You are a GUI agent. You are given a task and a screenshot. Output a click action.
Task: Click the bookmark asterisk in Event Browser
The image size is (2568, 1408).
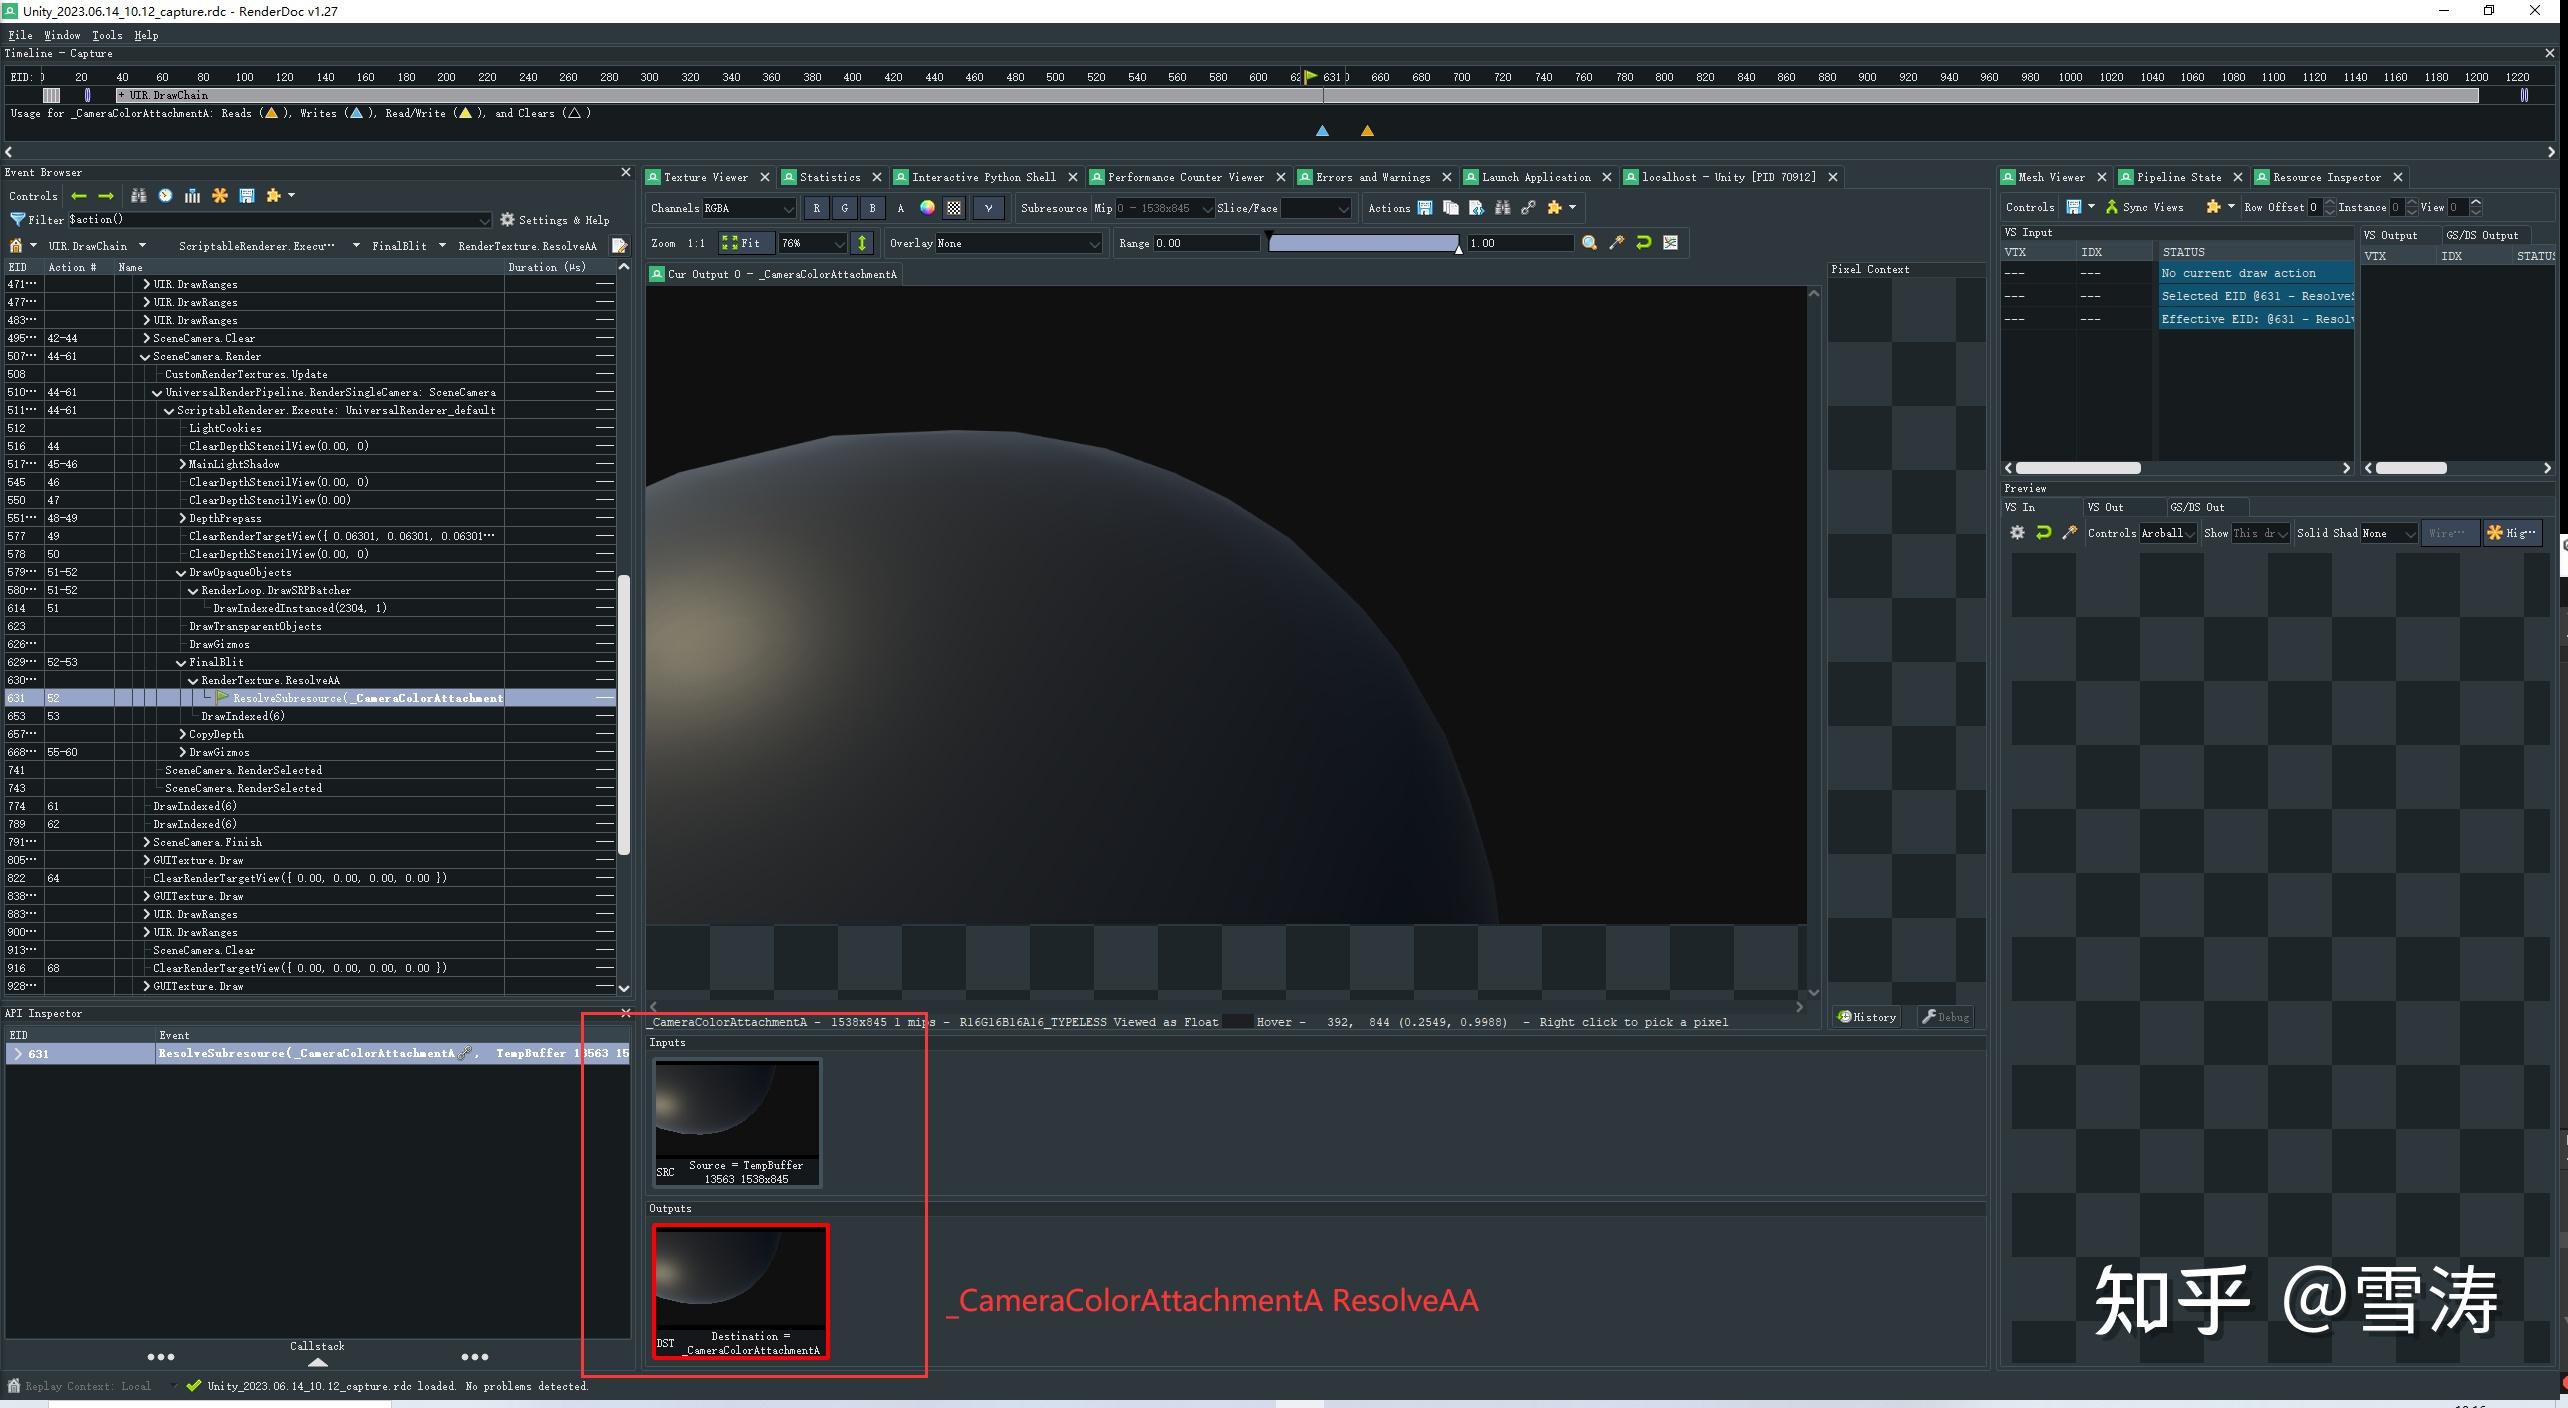(220, 196)
